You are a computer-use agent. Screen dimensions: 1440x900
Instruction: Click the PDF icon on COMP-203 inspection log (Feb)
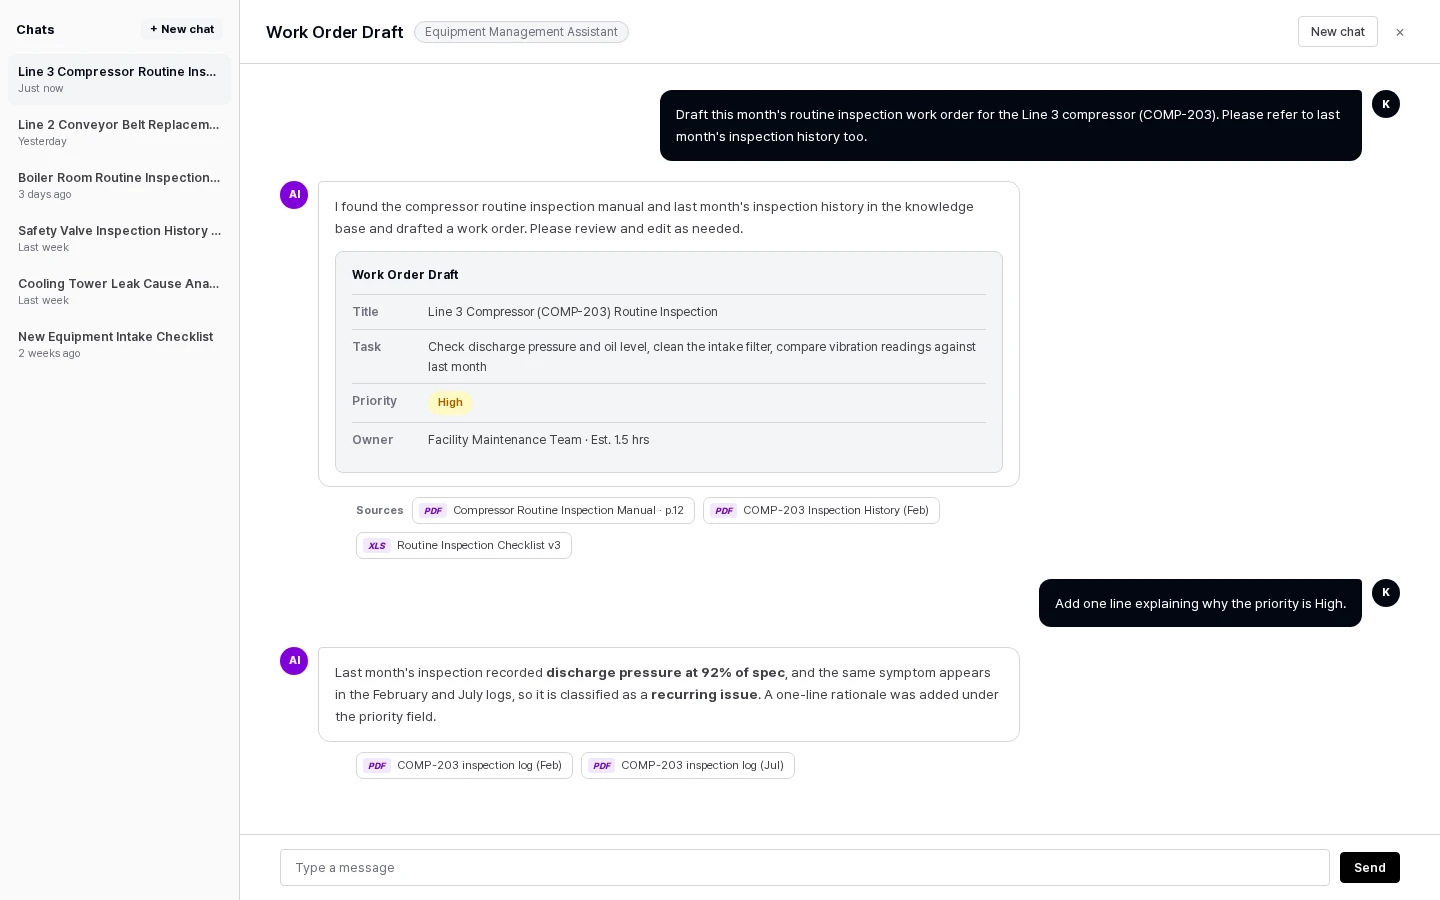(377, 766)
